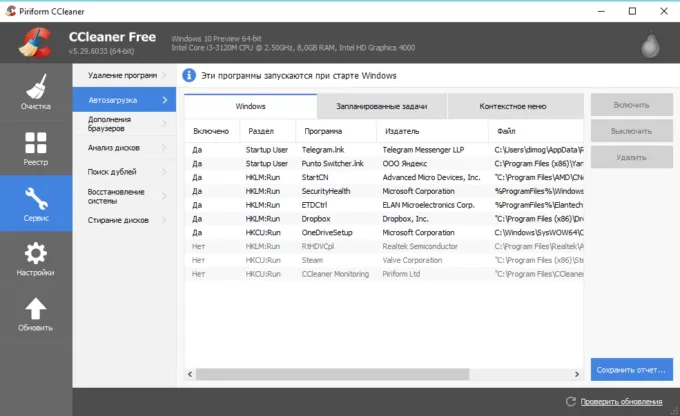
Task: Click the CCleaner logo icon
Action: pos(33,42)
